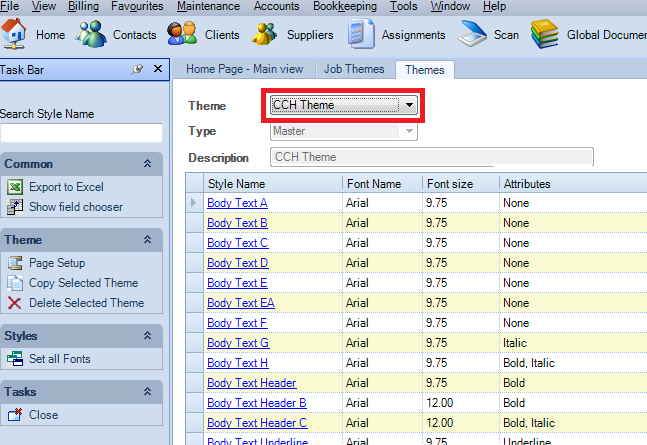This screenshot has width=647, height=445.
Task: Switch to Home Page - Main view tab
Action: click(244, 69)
